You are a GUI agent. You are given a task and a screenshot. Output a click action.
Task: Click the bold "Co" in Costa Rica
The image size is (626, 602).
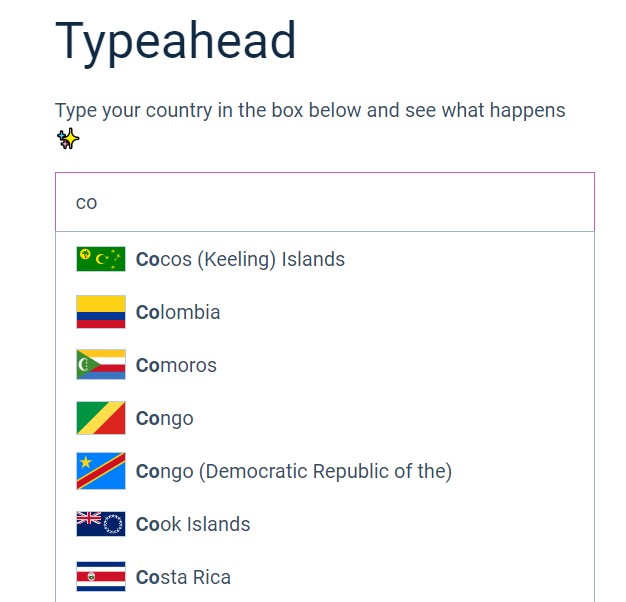point(148,577)
